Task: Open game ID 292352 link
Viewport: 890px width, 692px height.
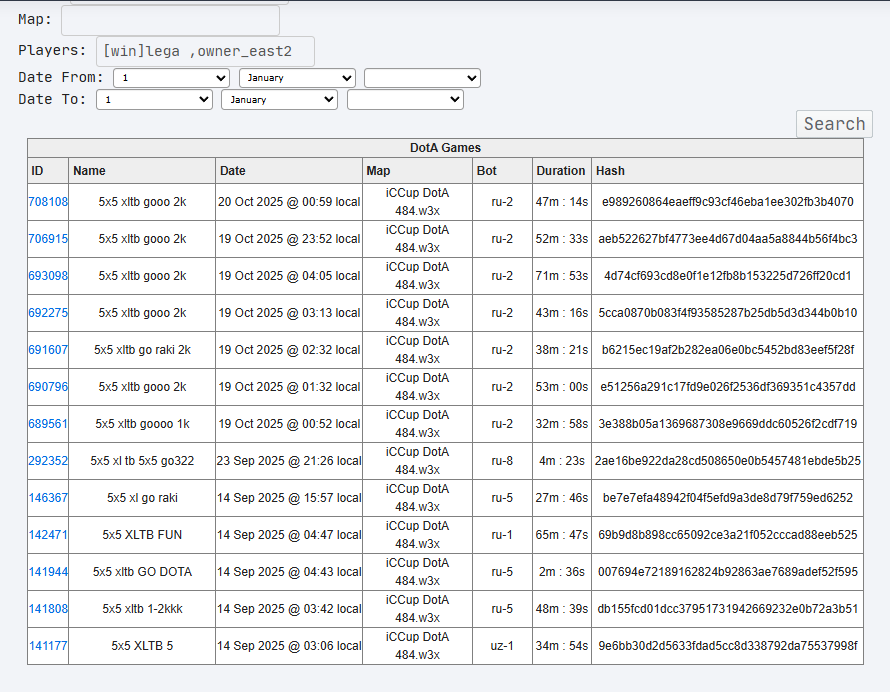Action: coord(48,460)
